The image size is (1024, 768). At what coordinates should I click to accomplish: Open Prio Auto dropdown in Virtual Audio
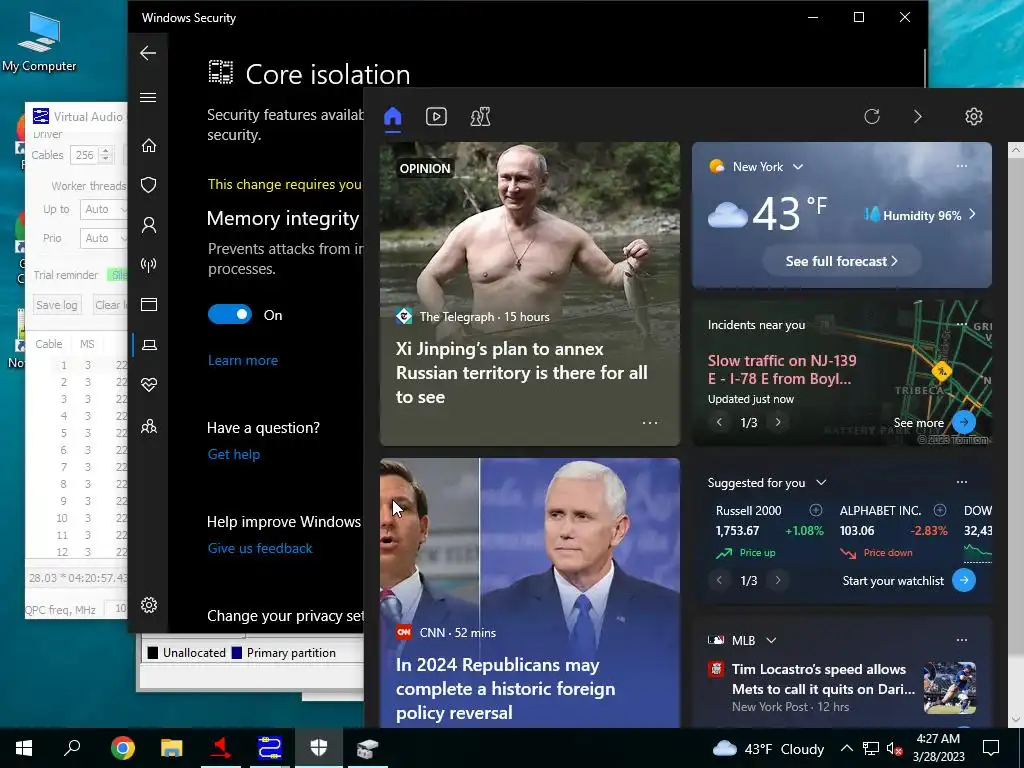(x=103, y=238)
